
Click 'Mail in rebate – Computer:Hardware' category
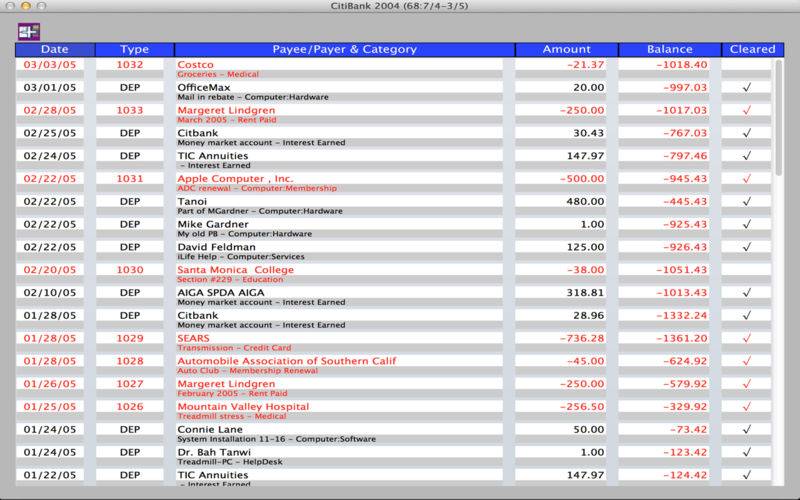[x=253, y=97]
